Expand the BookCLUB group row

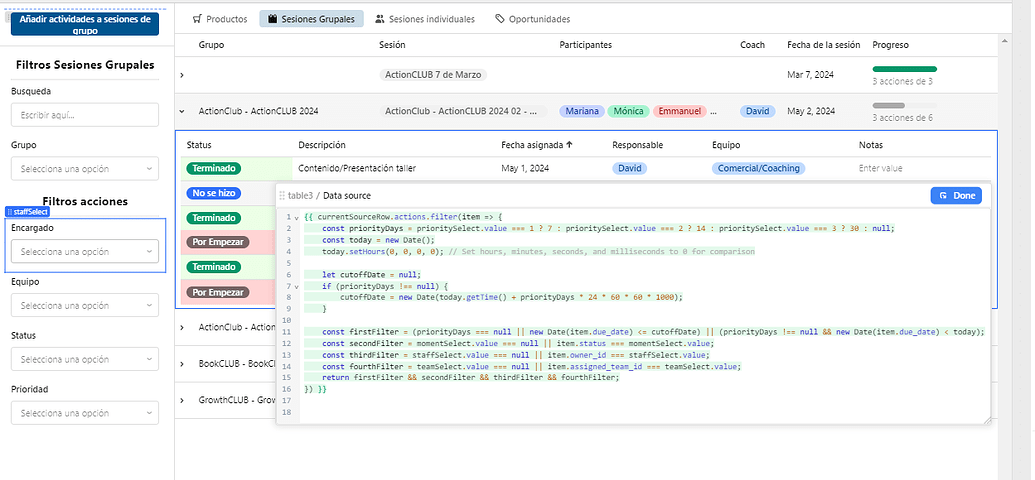(182, 364)
